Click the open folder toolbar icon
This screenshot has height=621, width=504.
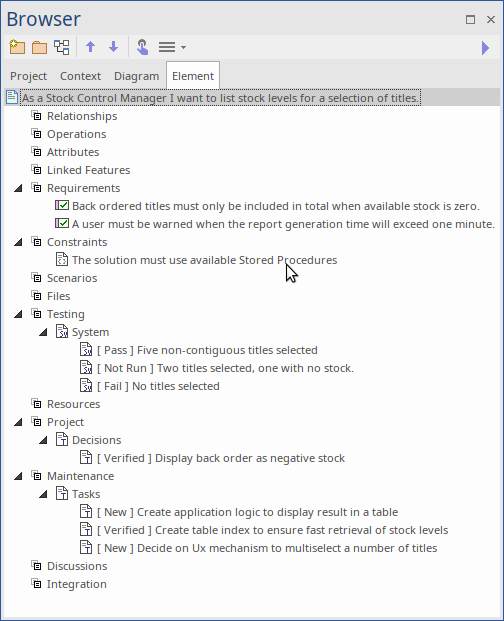(40, 48)
